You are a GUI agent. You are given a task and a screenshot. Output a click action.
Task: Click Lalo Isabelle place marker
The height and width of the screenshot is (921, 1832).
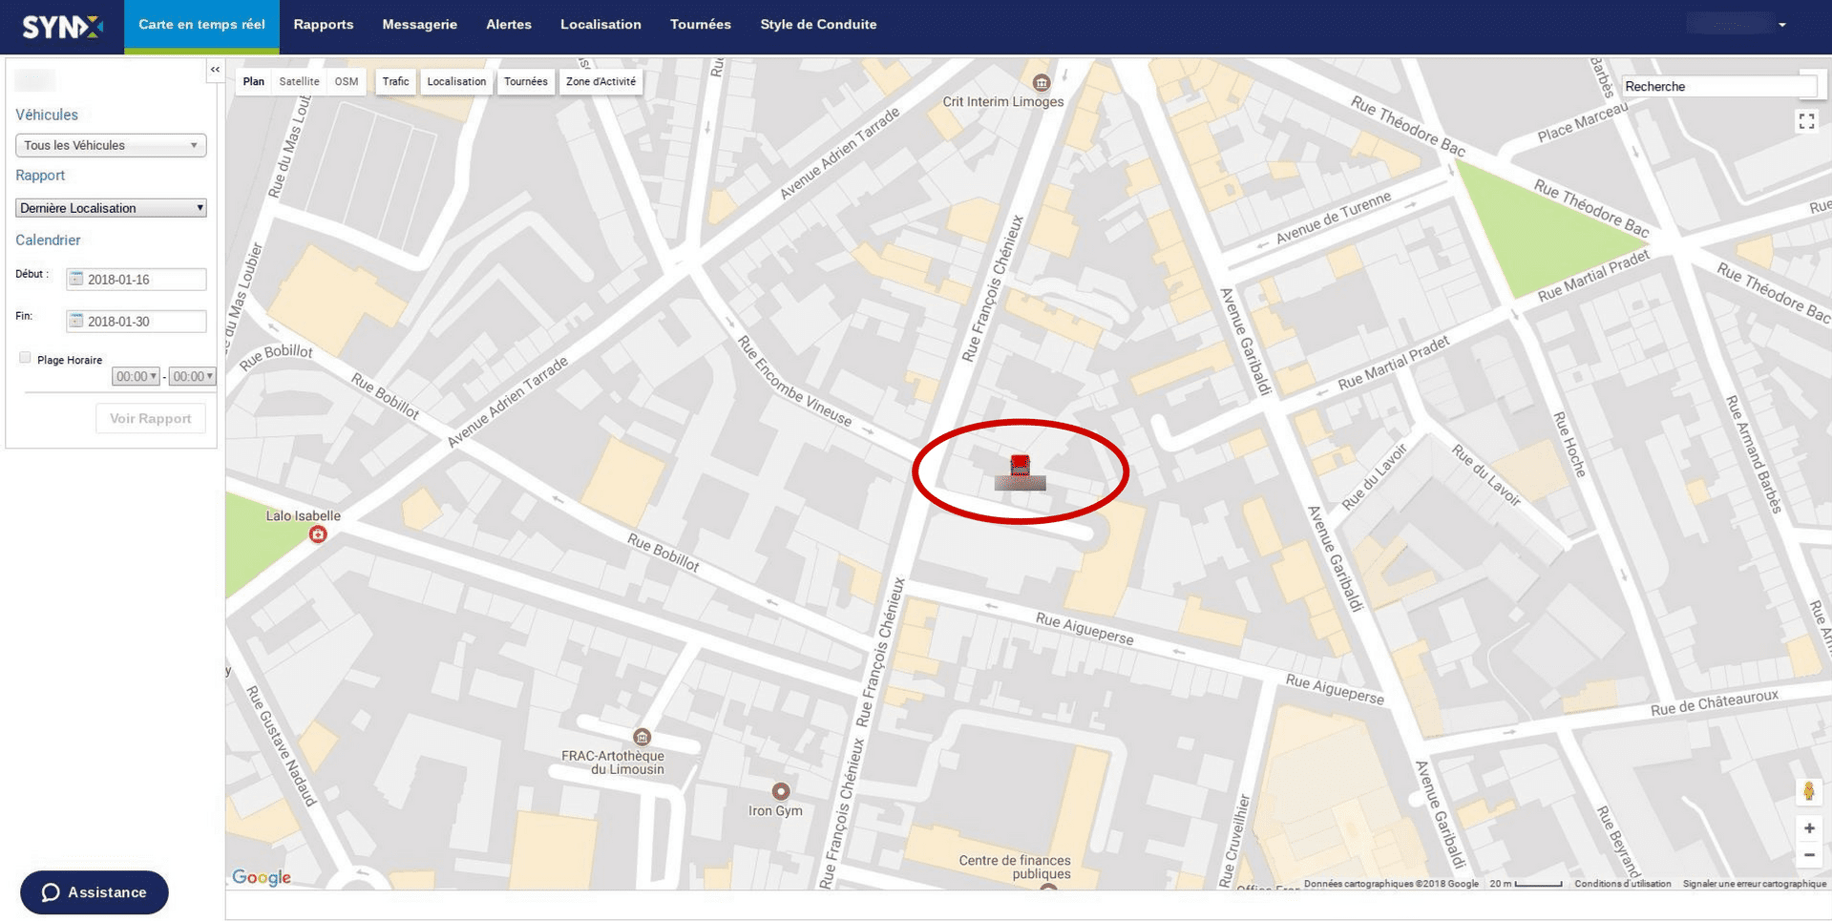[x=318, y=534]
